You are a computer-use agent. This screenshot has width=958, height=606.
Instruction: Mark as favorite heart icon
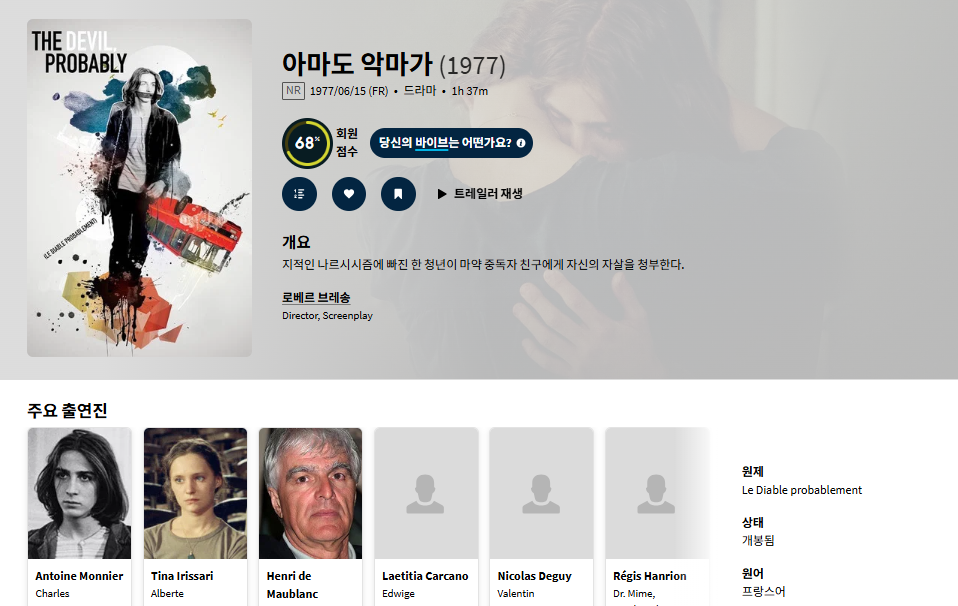coord(349,194)
